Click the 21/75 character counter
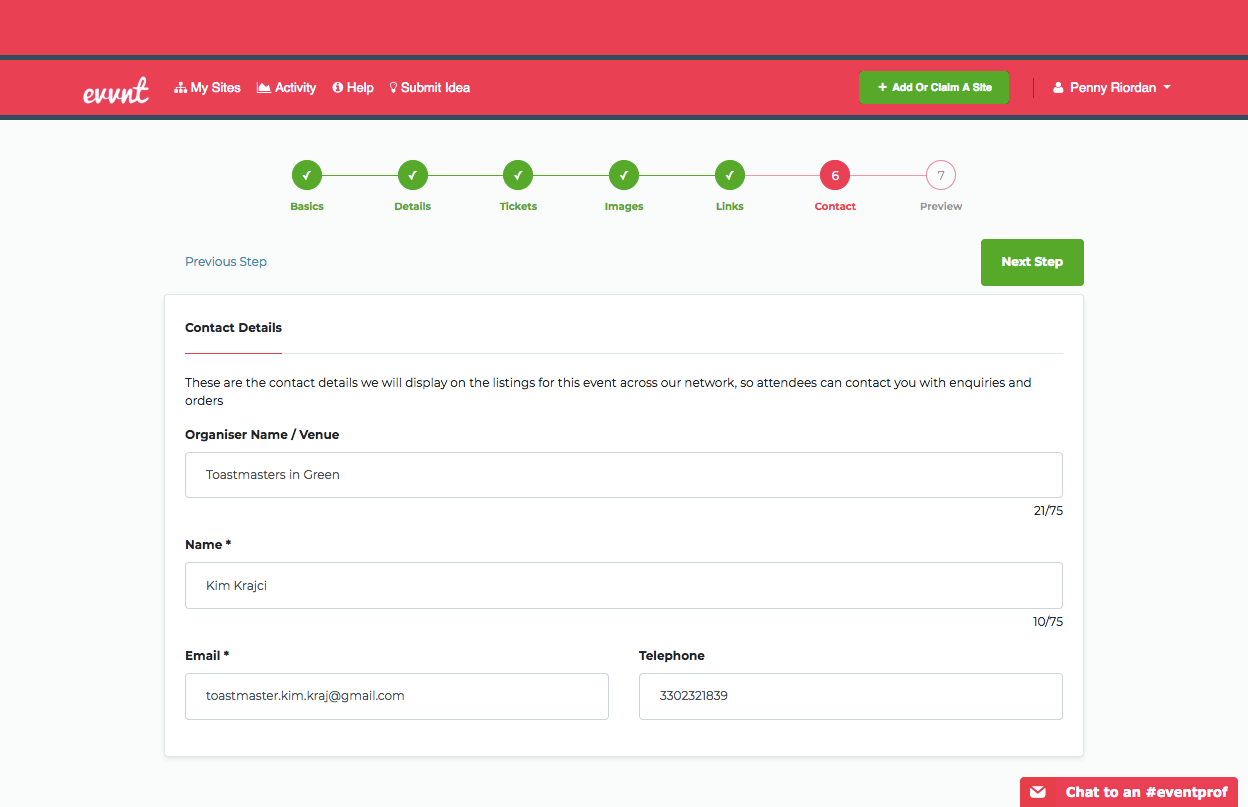The width and height of the screenshot is (1248, 807). point(1048,511)
